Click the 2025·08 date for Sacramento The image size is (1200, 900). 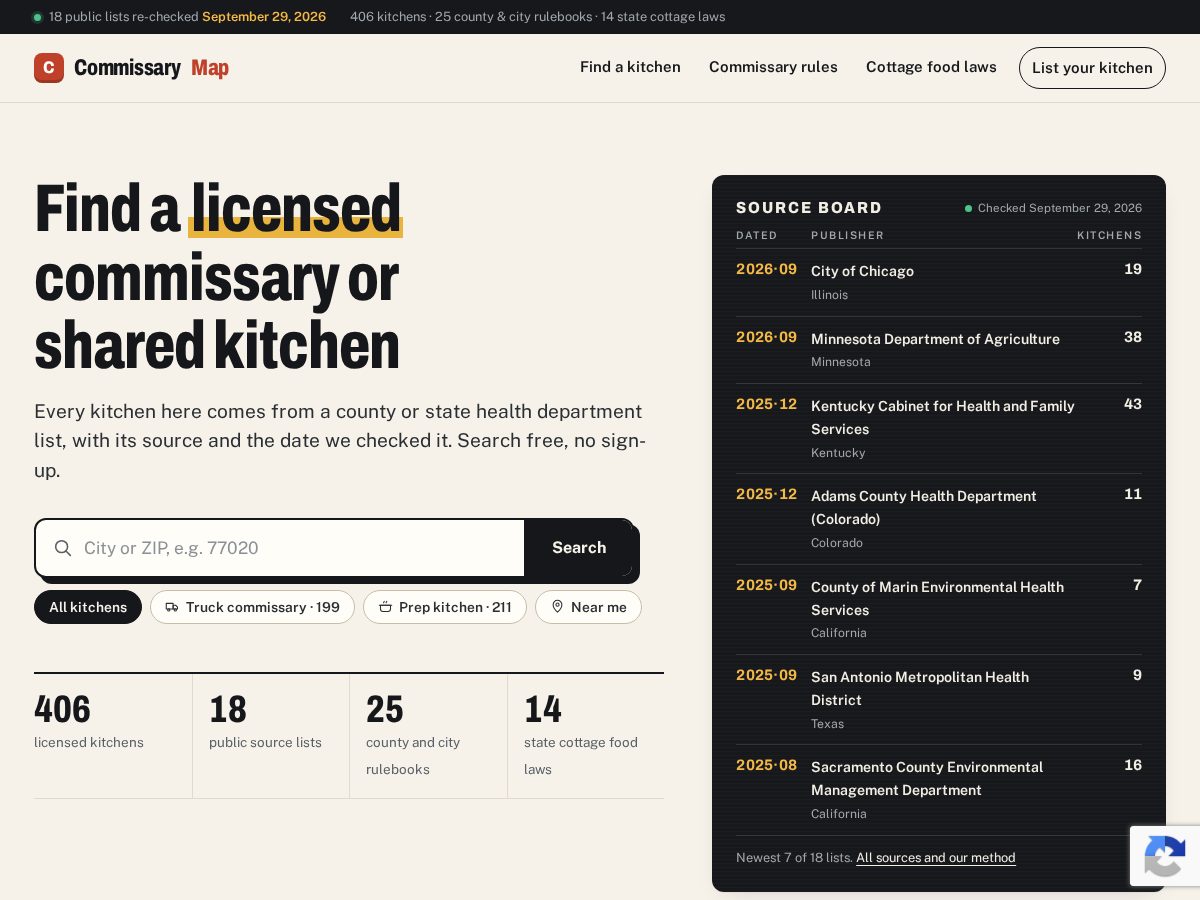click(x=767, y=765)
